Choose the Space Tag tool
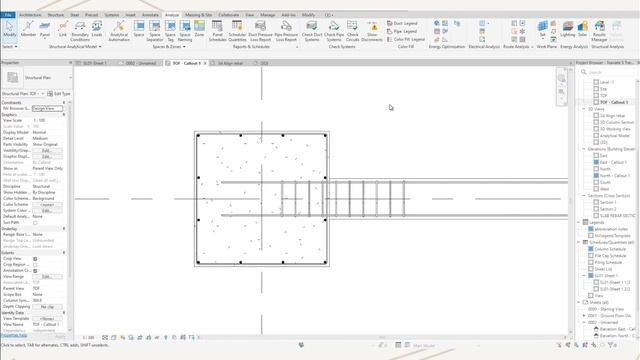The height and width of the screenshot is (360, 640). coord(170,31)
